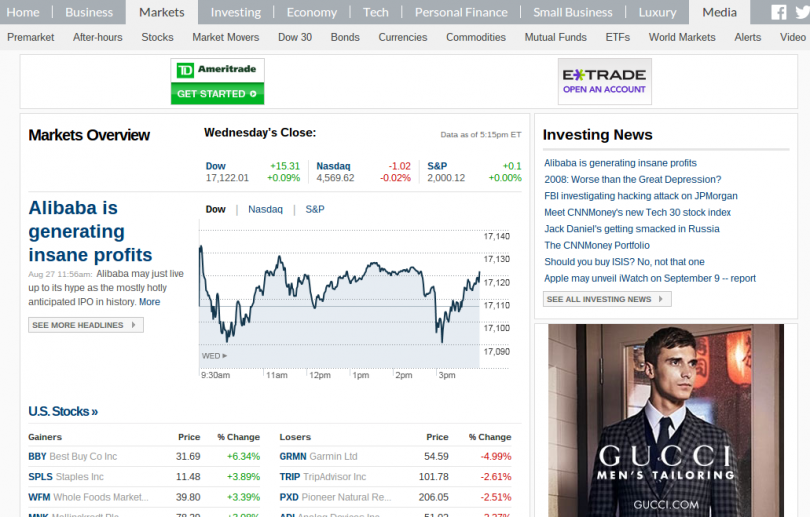Click the See All Investing News button
Viewport: 810px width, 517px height.
click(x=607, y=299)
